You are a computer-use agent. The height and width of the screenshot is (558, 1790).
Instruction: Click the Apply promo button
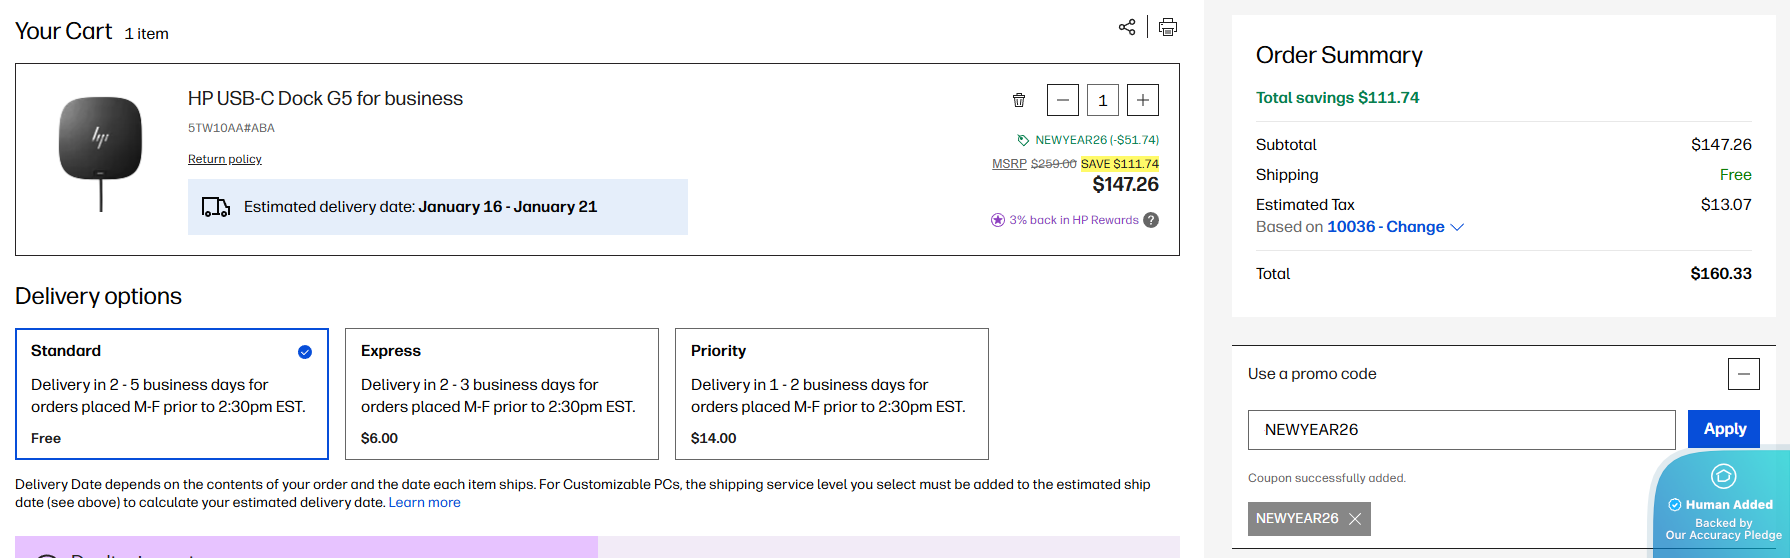1724,429
